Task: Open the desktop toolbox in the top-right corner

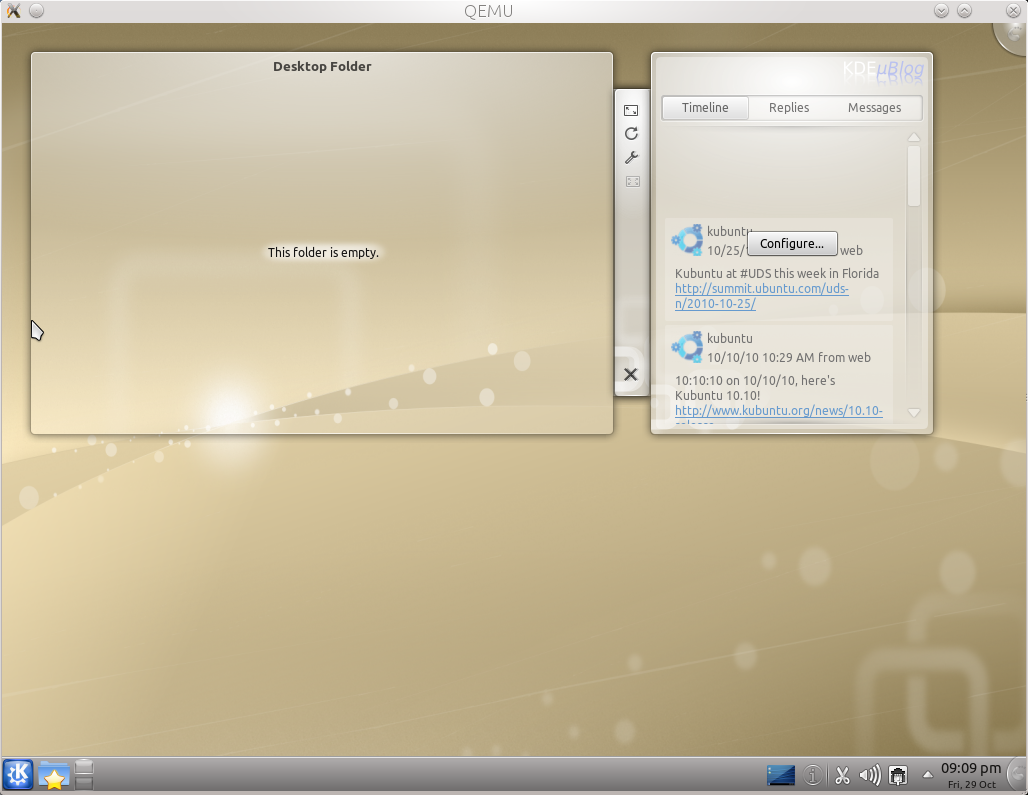Action: pyautogui.click(x=1013, y=36)
